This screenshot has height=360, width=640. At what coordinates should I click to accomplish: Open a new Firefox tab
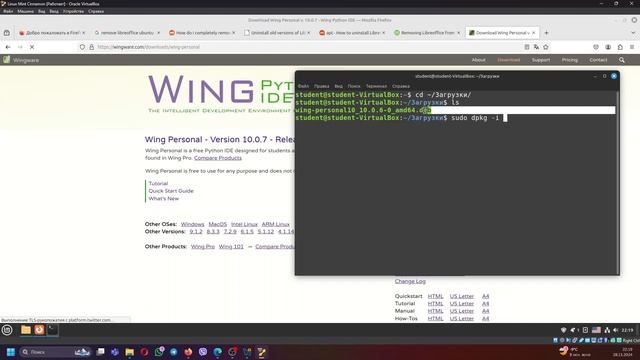(x=546, y=33)
